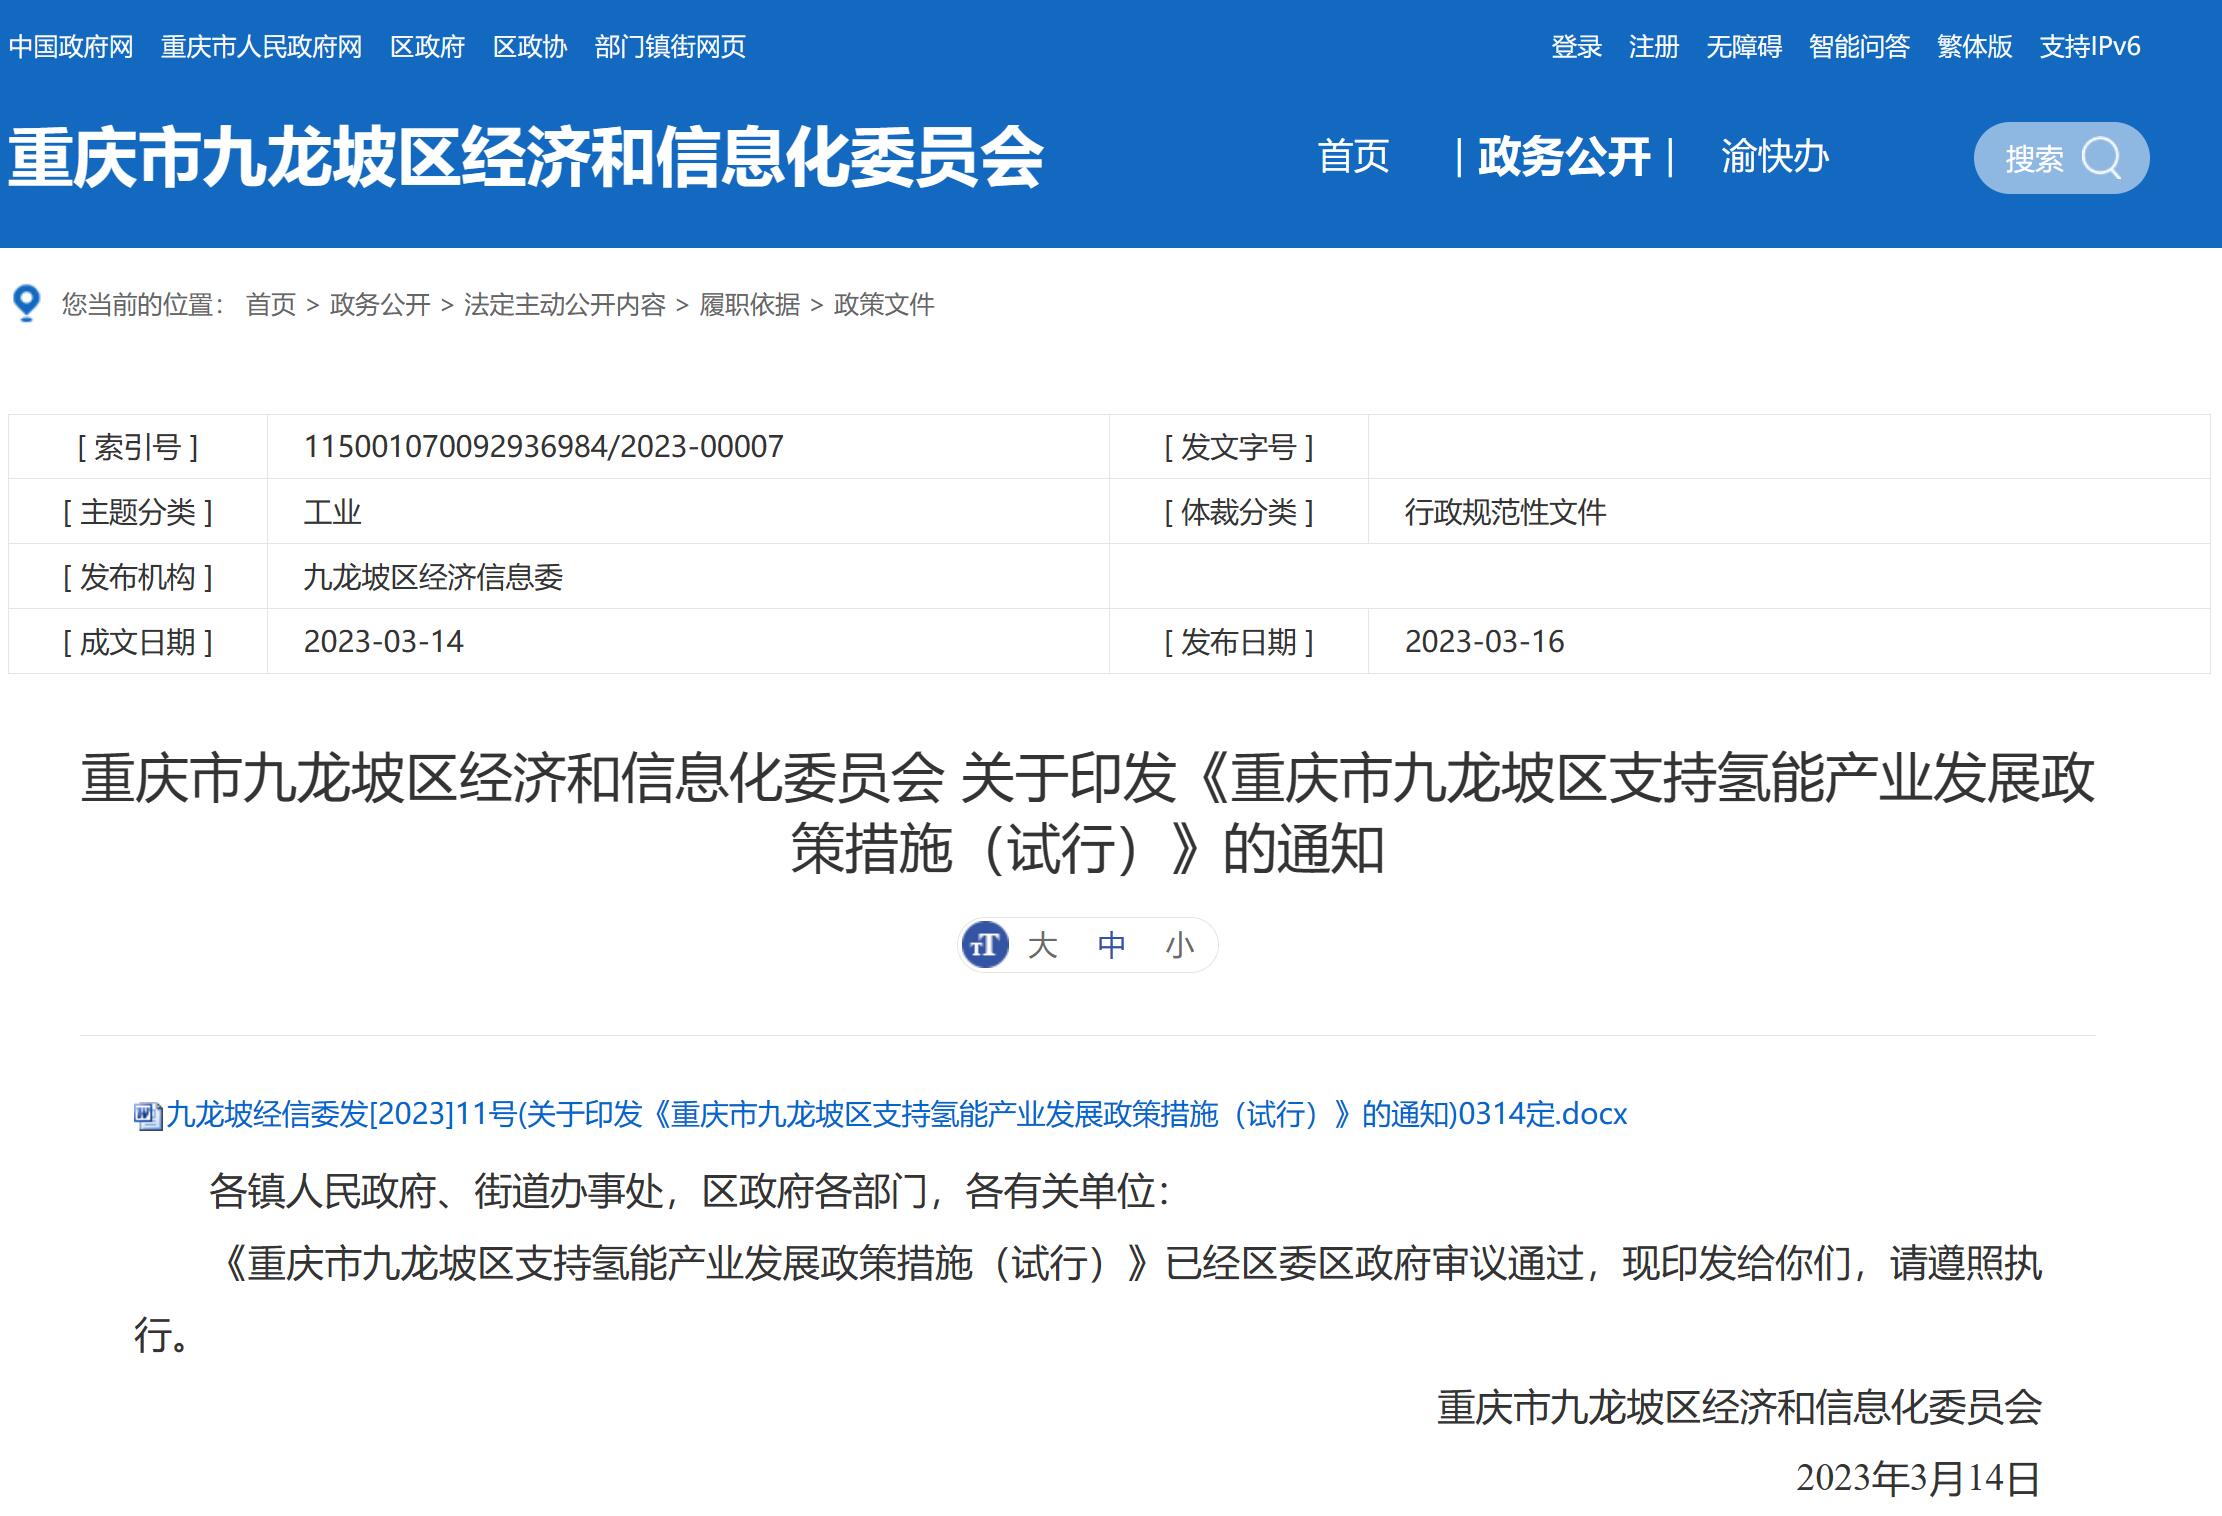Go to breadcrumb 政策文件

pyautogui.click(x=884, y=305)
